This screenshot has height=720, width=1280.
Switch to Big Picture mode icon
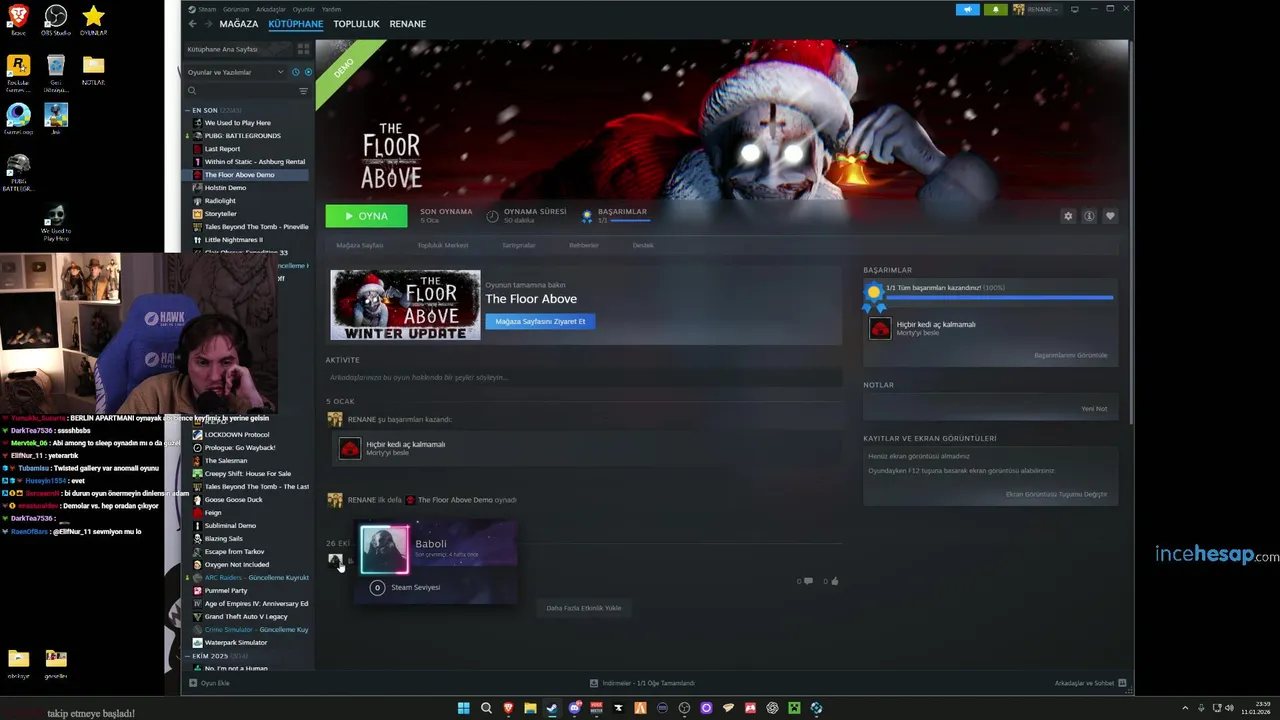point(1075,9)
